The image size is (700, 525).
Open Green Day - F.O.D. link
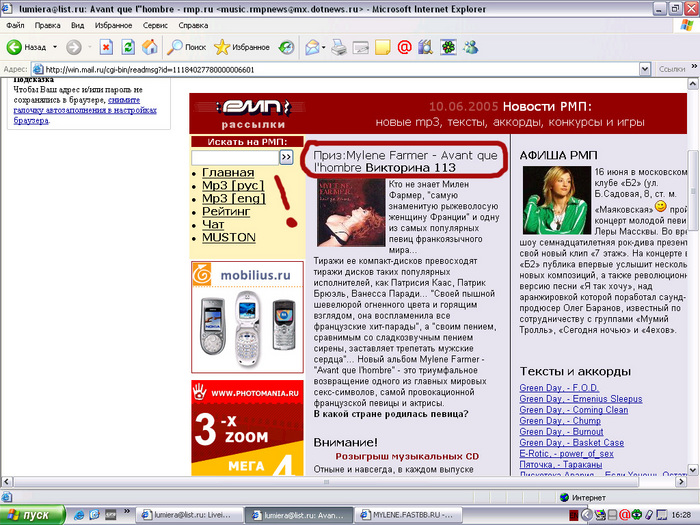click(x=559, y=388)
